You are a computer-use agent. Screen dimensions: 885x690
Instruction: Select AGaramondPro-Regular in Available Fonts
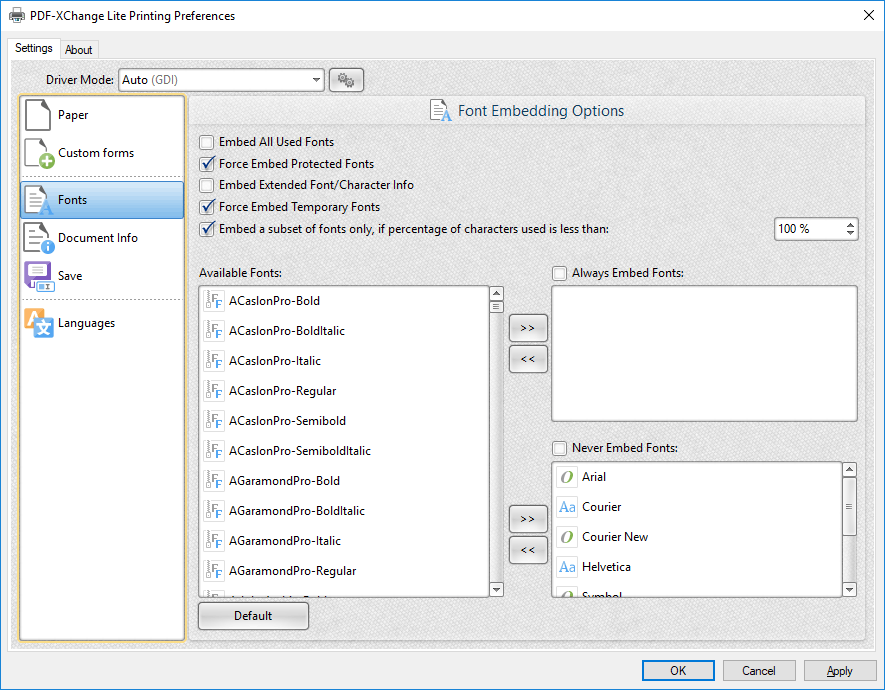[344, 570]
